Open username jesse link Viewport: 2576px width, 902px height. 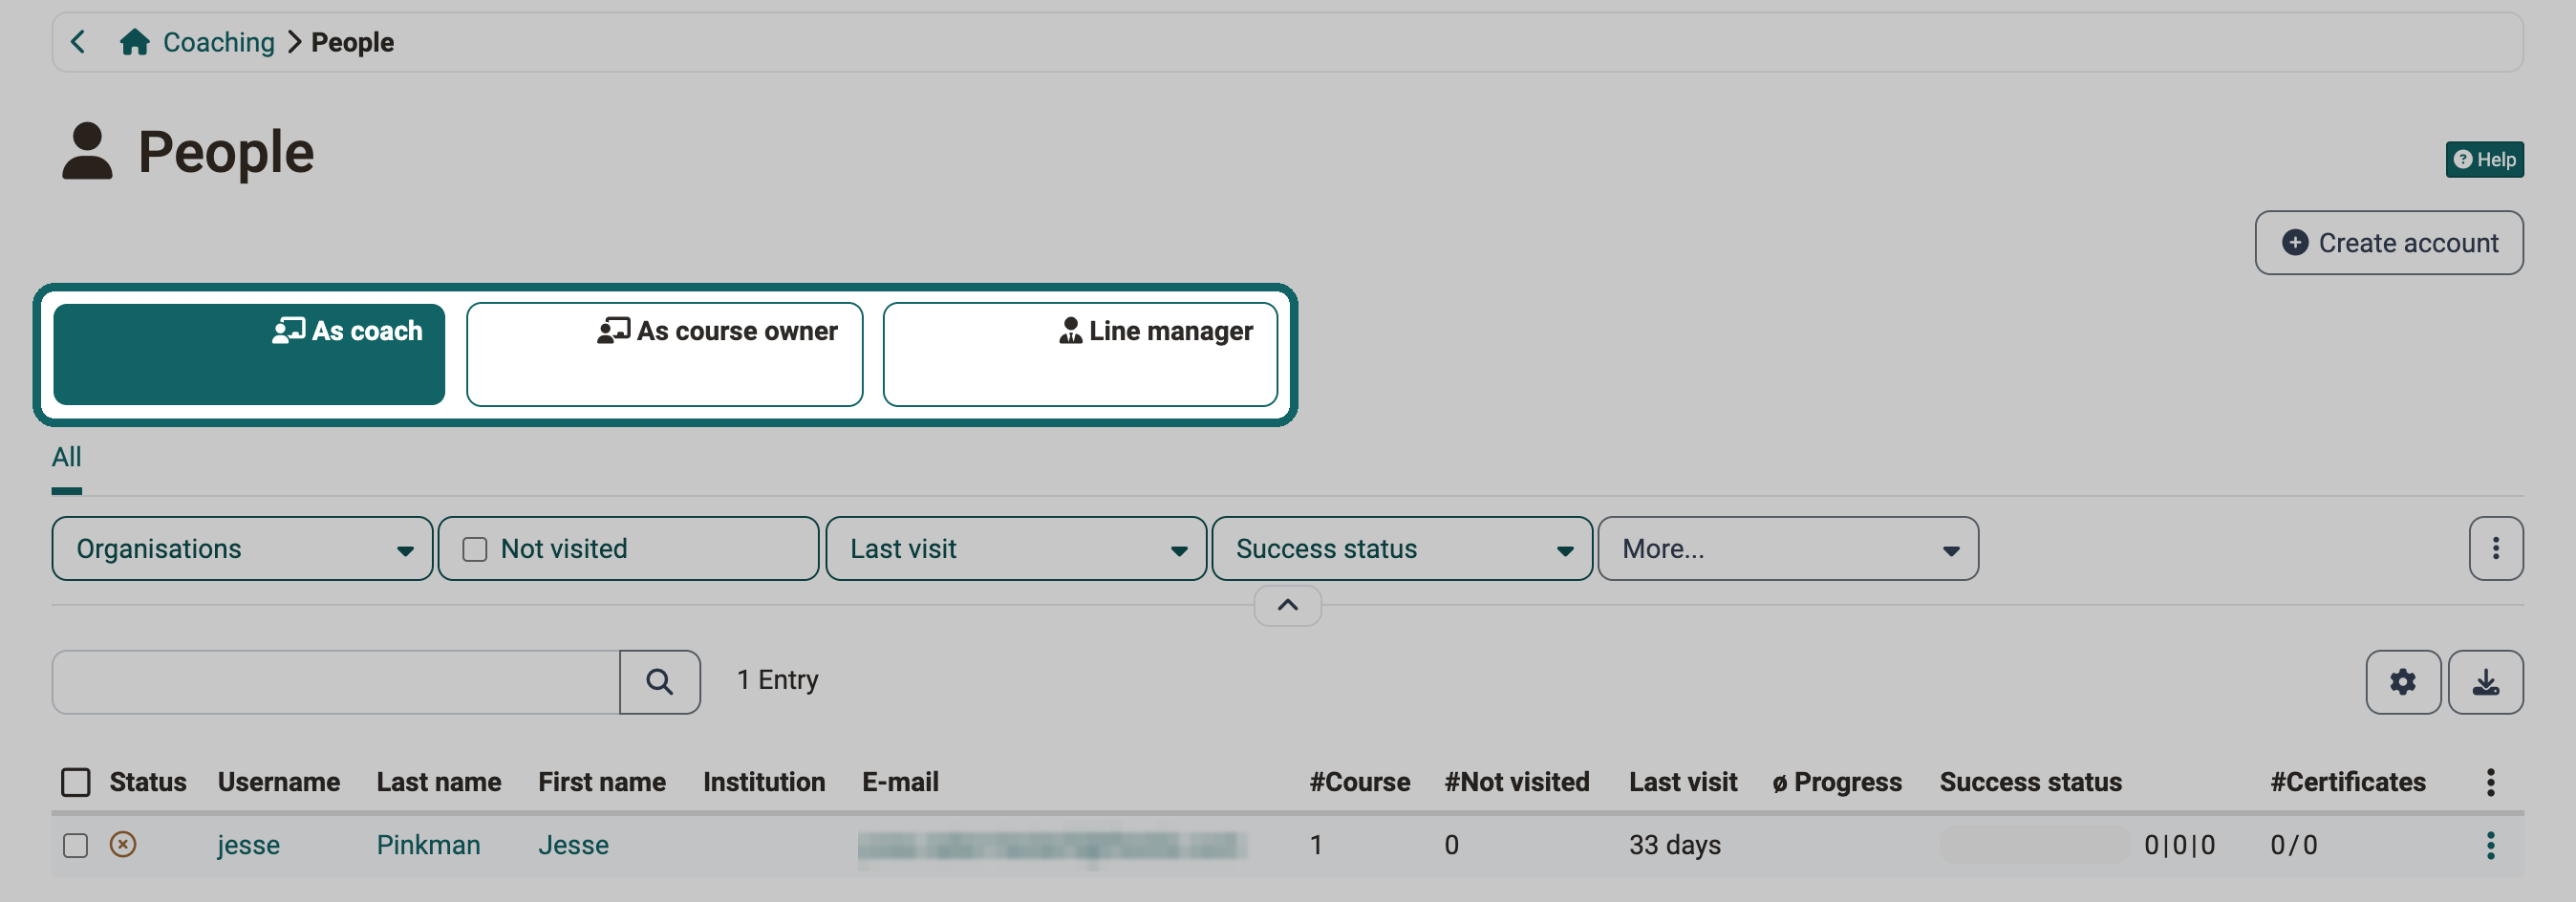(248, 845)
